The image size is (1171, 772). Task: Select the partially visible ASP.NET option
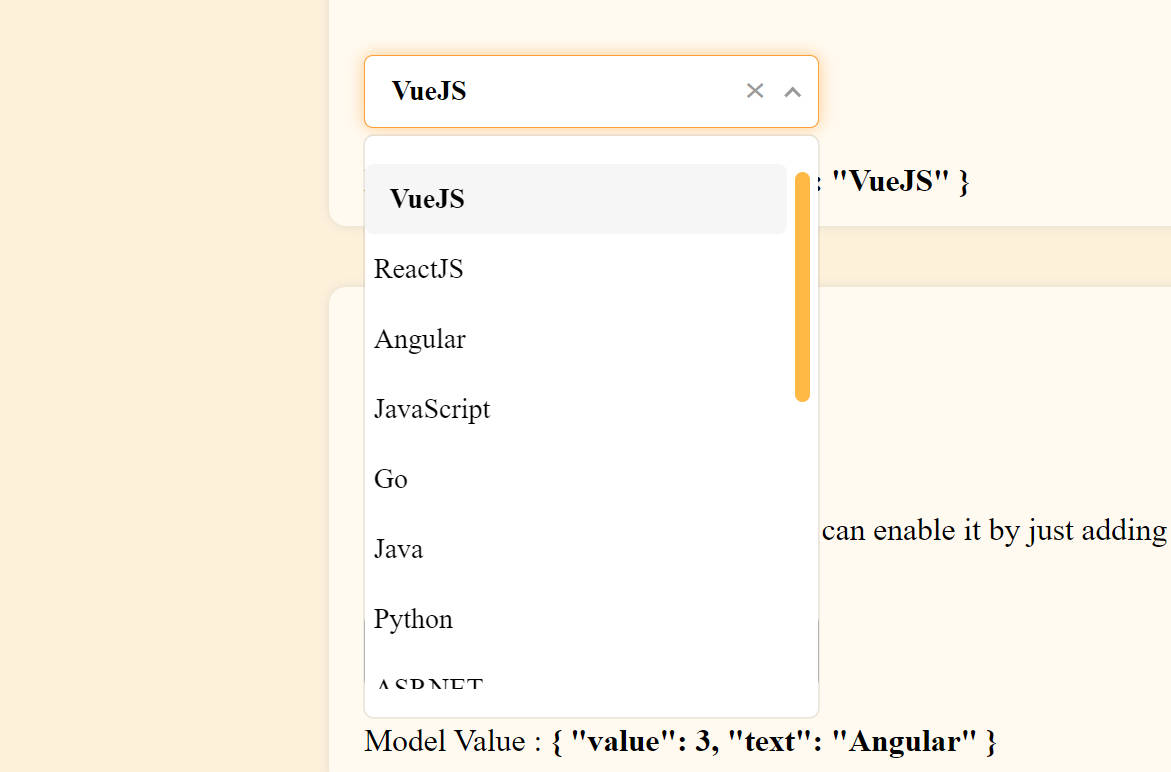(x=429, y=685)
